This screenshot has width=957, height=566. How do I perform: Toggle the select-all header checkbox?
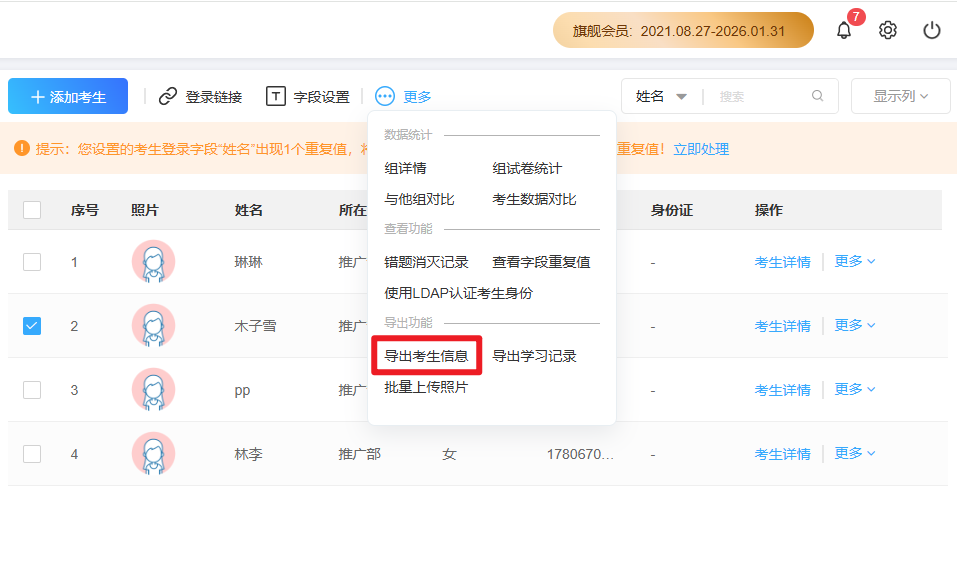[x=32, y=210]
